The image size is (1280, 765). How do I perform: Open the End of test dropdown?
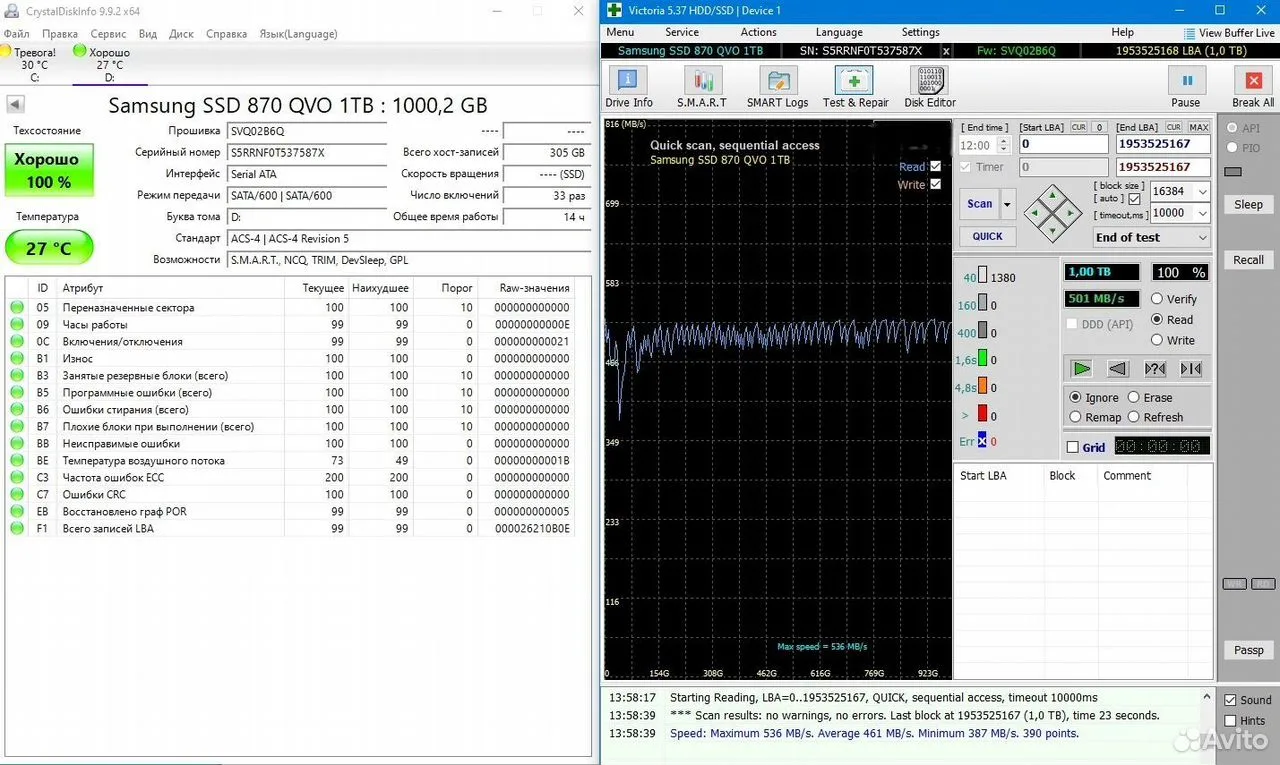click(x=1151, y=237)
